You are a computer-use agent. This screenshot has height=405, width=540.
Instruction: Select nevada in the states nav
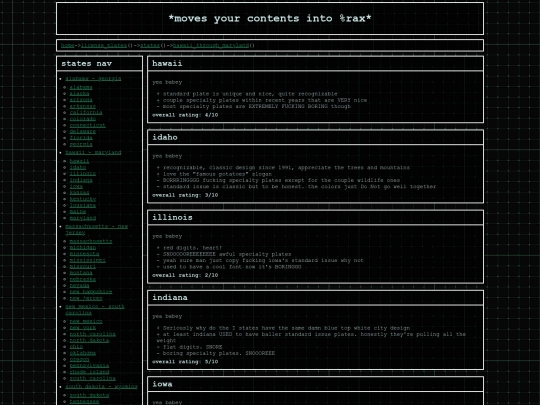point(79,285)
